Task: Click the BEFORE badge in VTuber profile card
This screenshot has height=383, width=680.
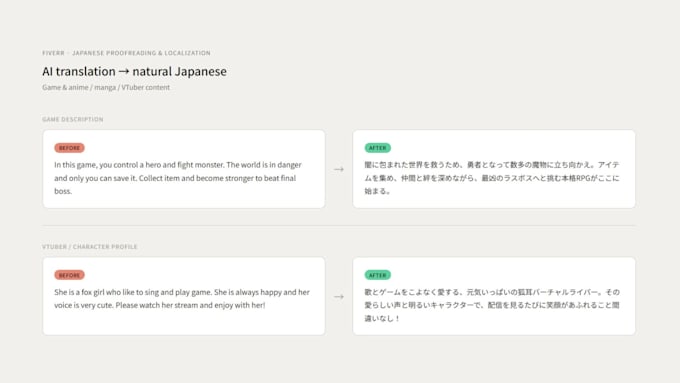Action: (x=69, y=275)
